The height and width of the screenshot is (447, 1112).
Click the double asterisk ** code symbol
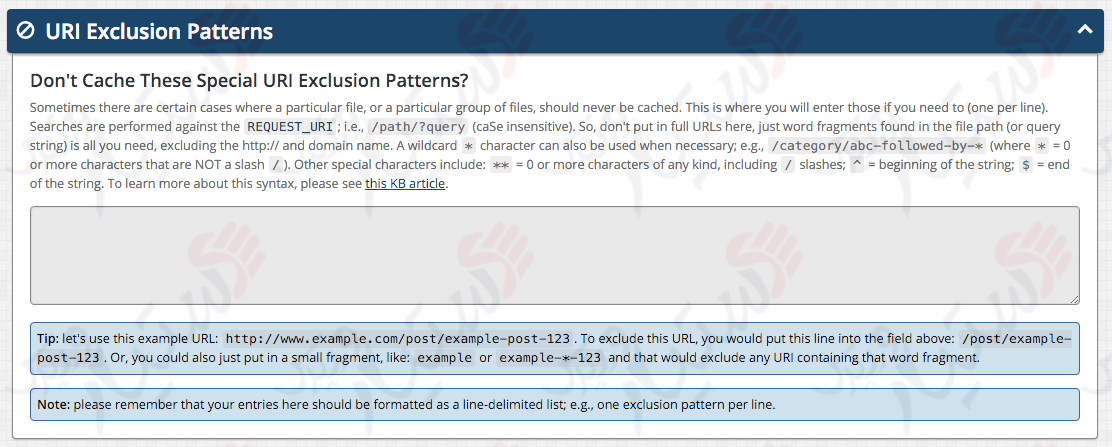pos(501,165)
